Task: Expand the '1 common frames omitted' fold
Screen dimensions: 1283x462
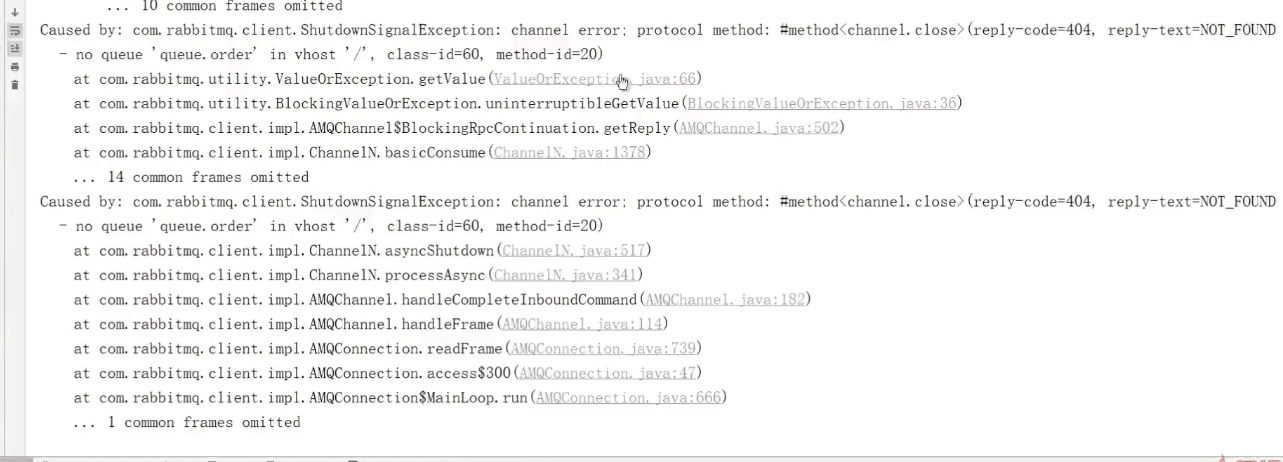Action: pyautogui.click(x=187, y=422)
